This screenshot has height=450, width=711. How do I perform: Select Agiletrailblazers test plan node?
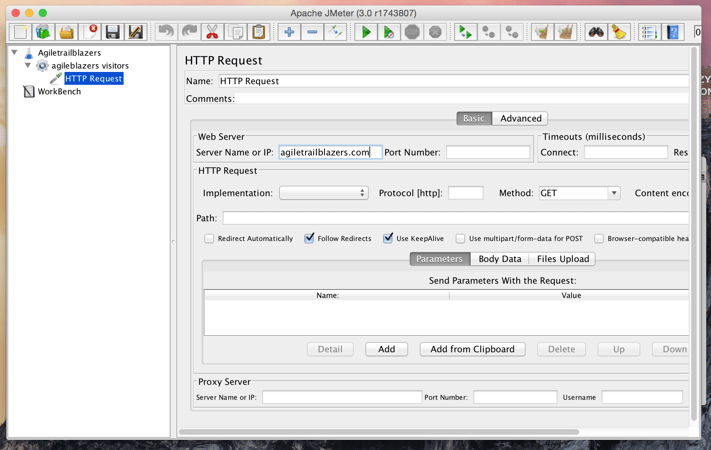[x=69, y=53]
